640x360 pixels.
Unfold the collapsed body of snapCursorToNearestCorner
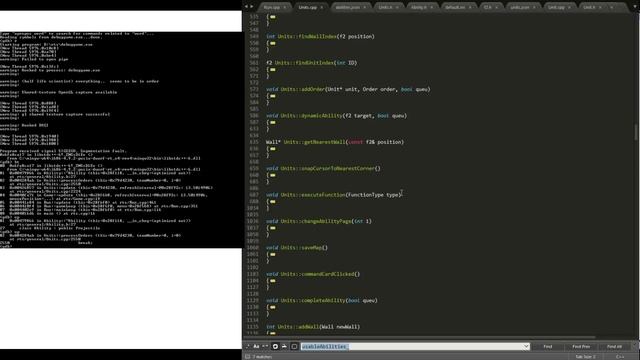pos(273,176)
